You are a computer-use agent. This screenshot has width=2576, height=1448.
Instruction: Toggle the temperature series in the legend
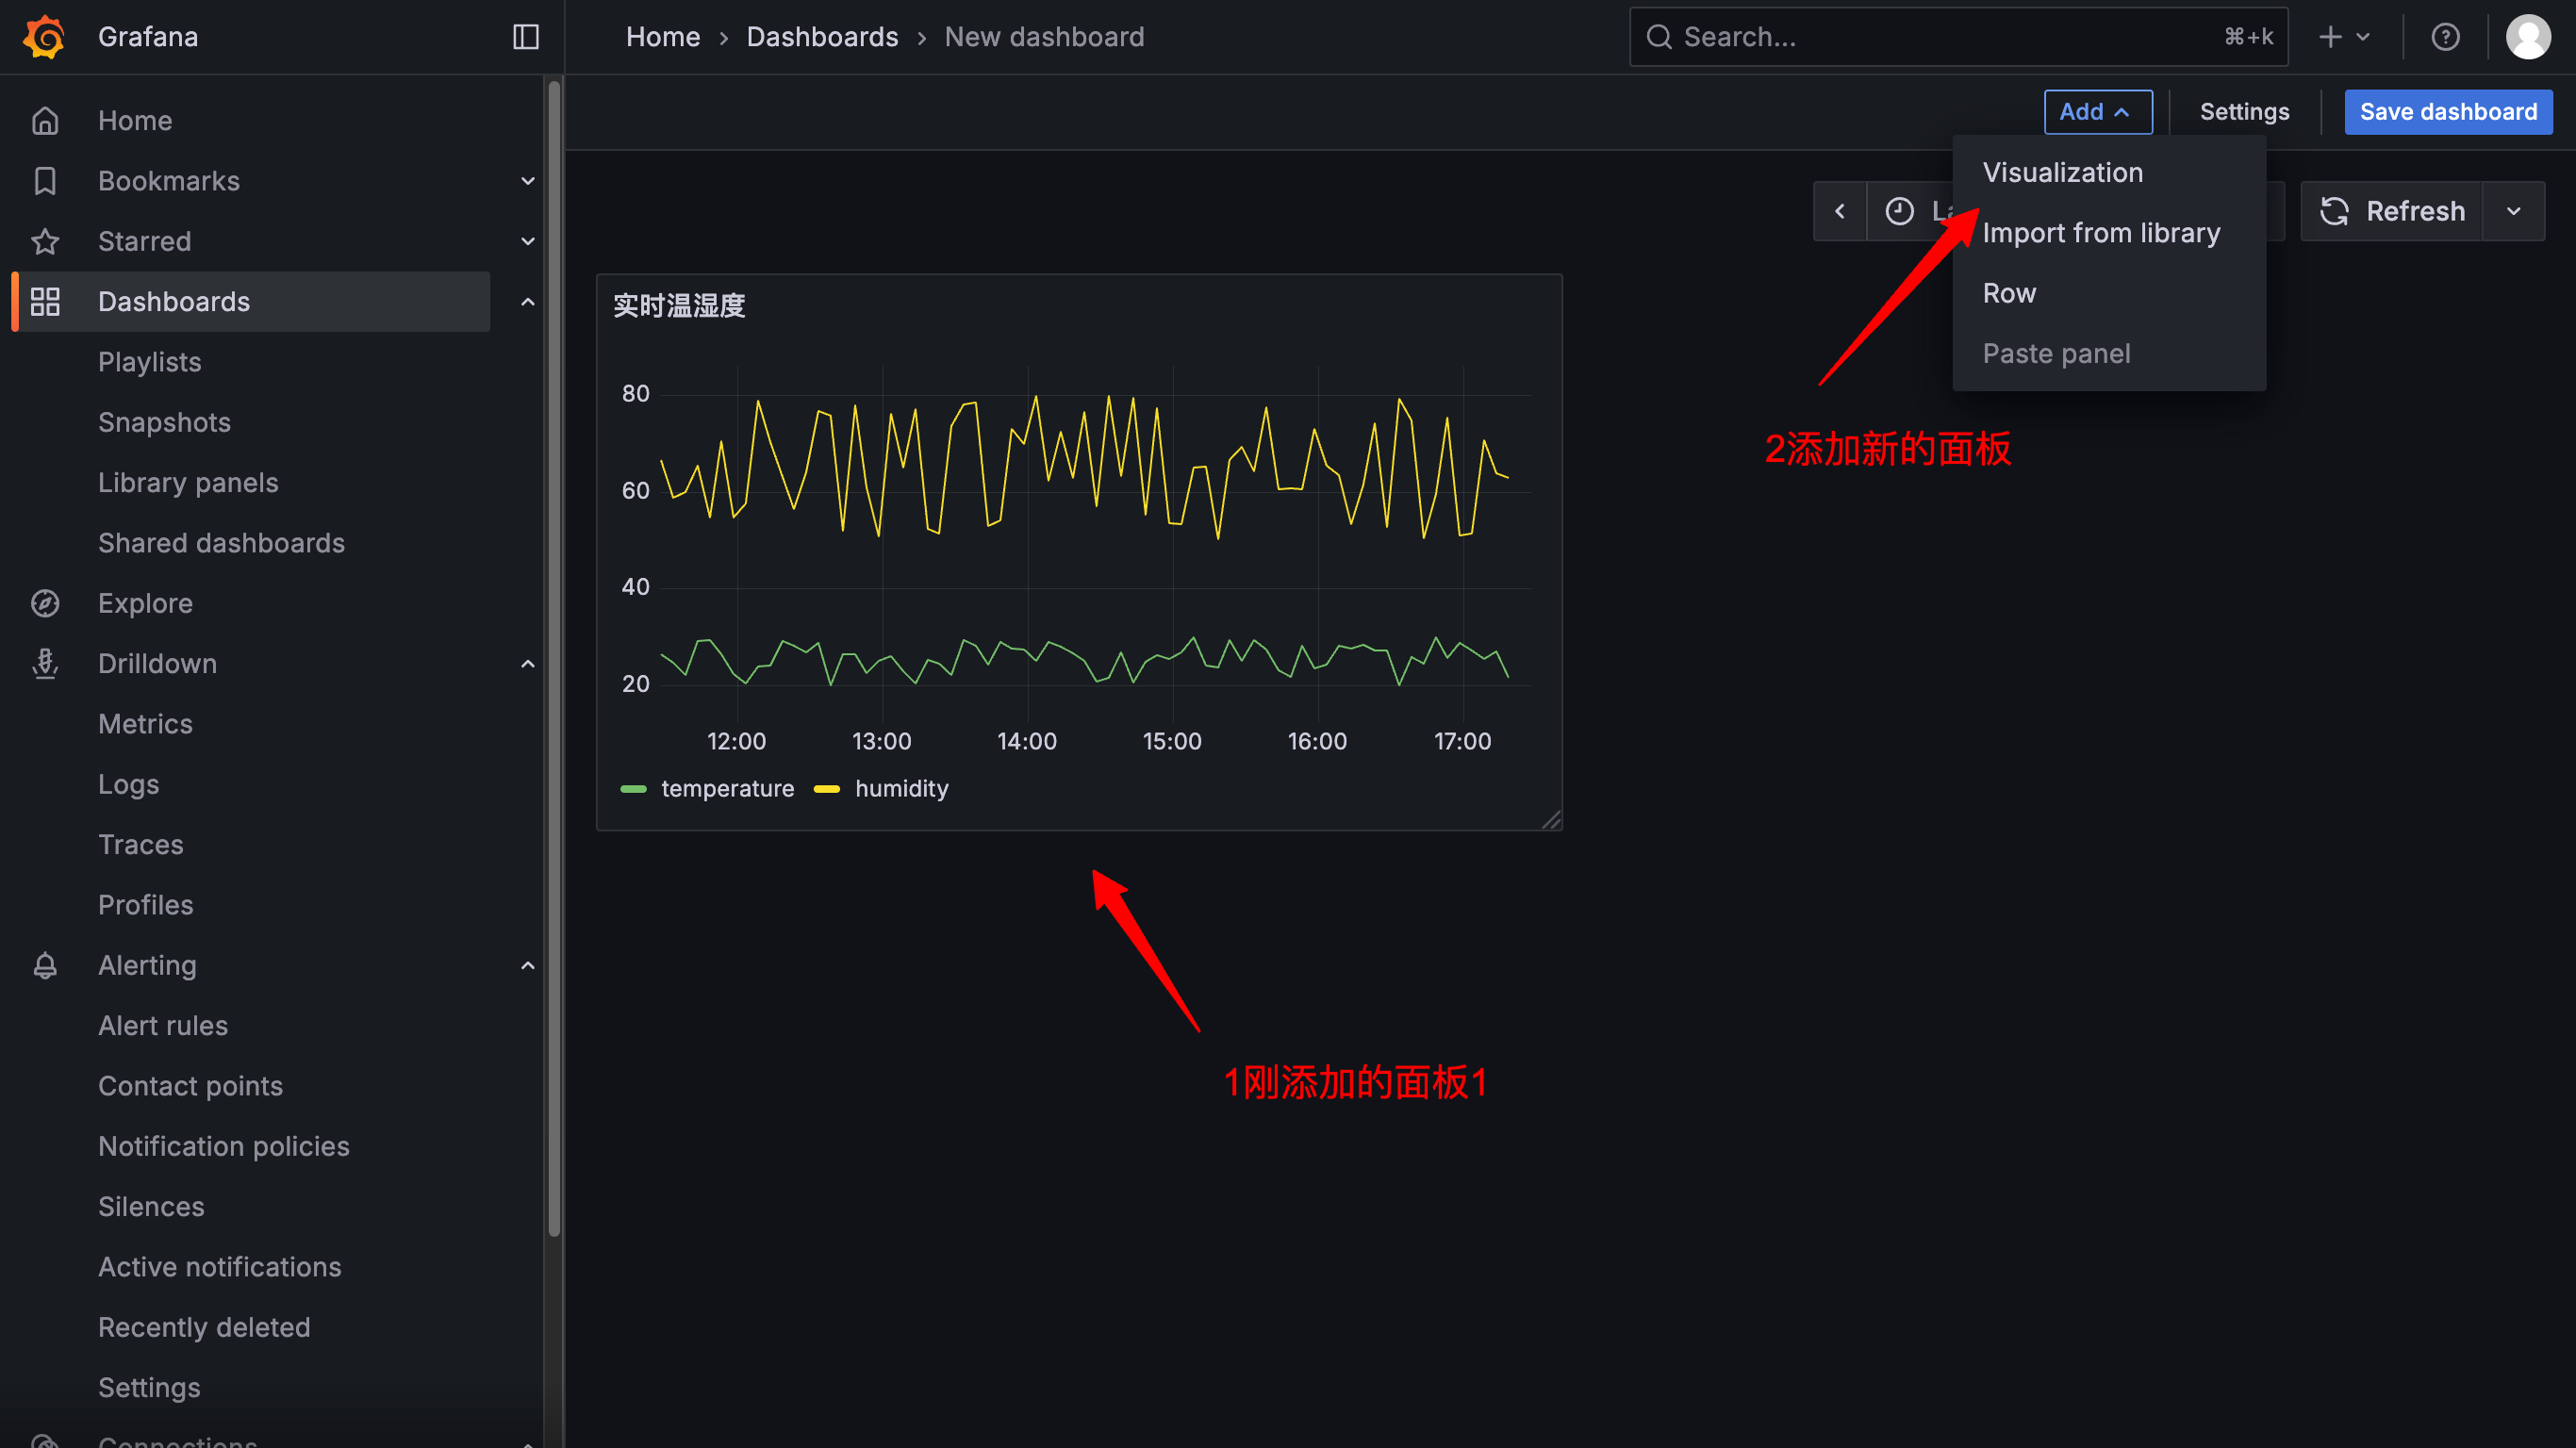[727, 789]
